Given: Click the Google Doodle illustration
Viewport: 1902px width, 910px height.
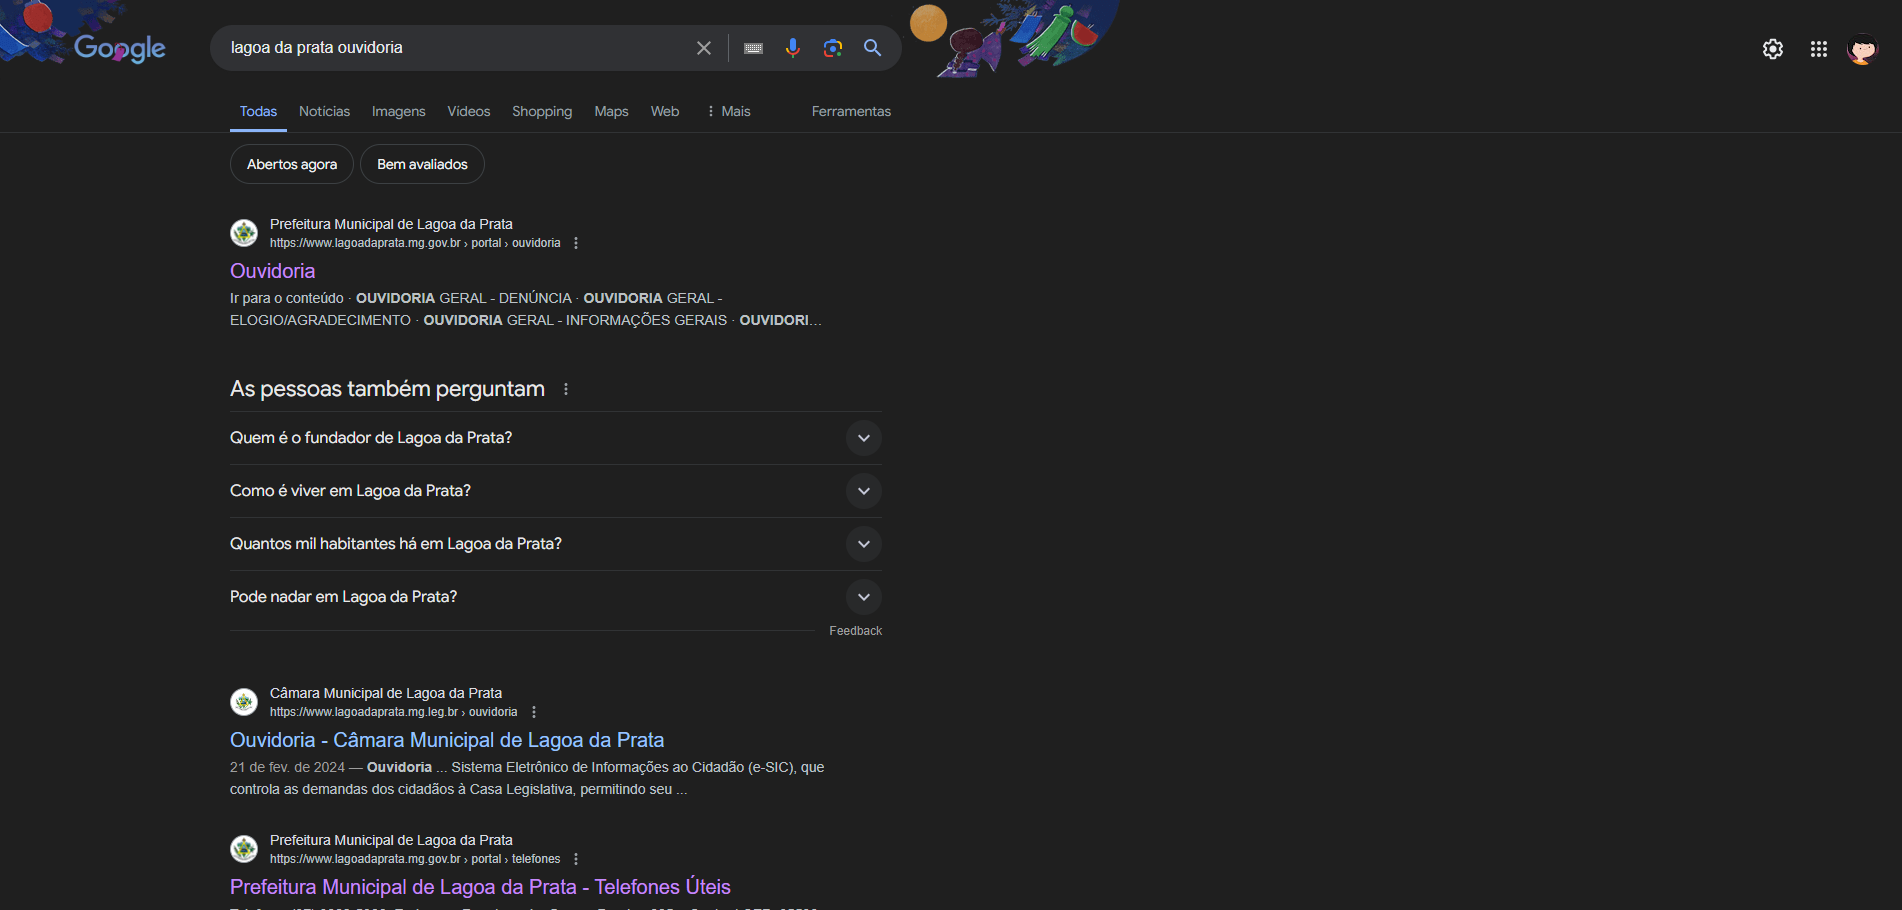Looking at the screenshot, I should pyautogui.click(x=1015, y=37).
